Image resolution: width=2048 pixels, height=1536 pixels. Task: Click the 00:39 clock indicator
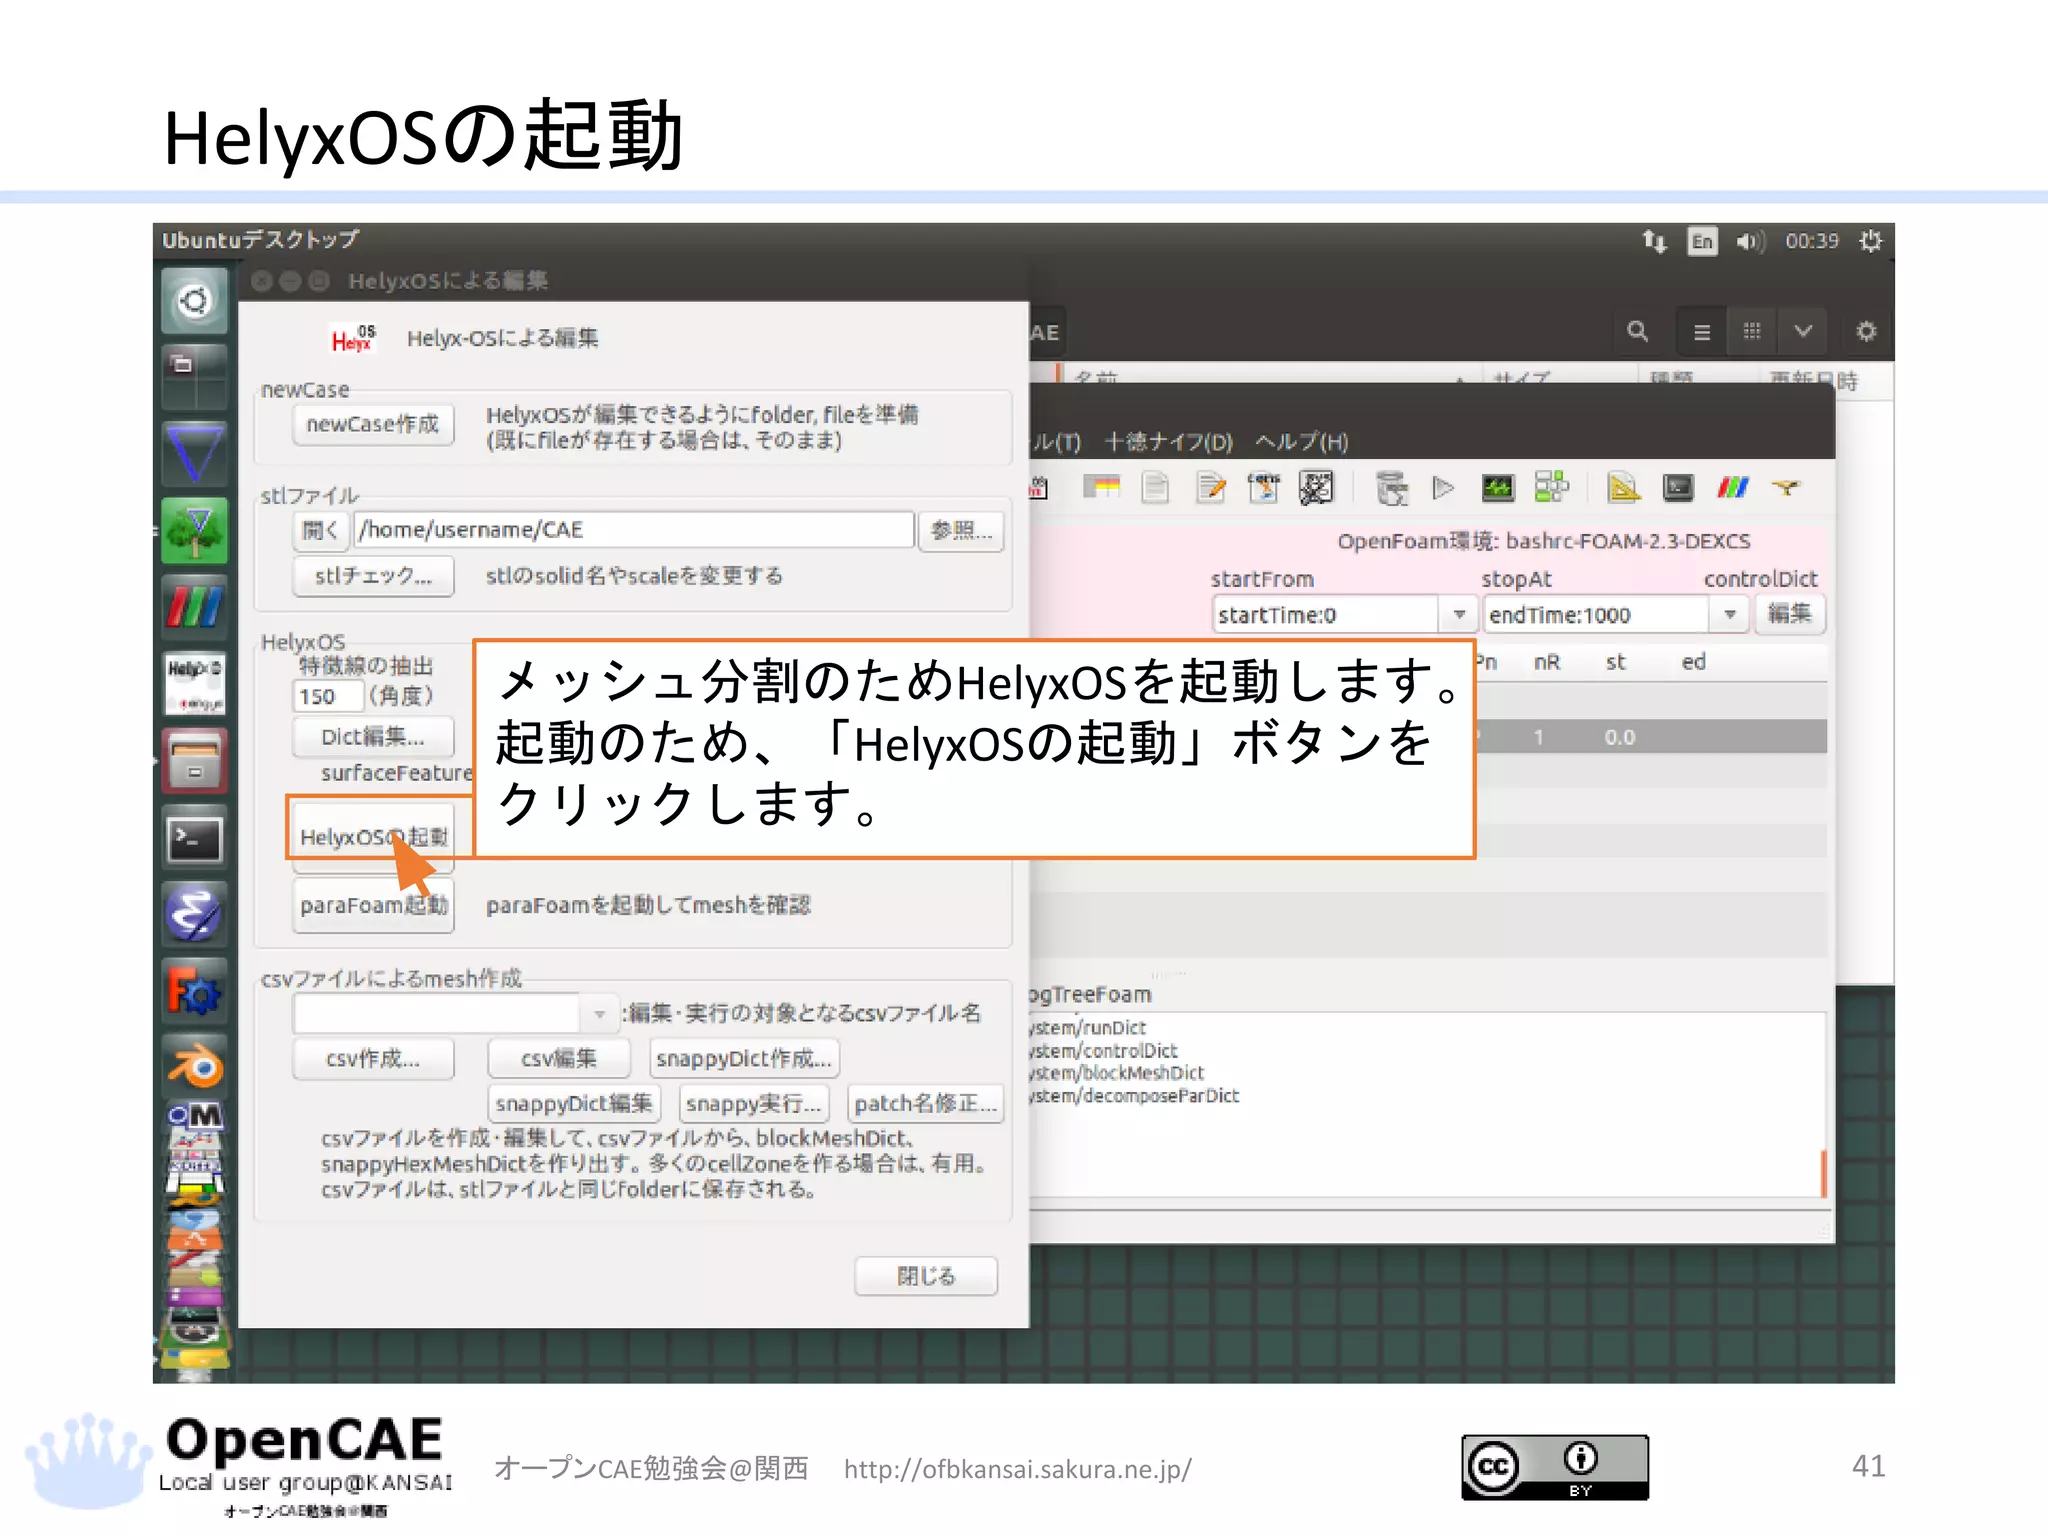[1812, 241]
